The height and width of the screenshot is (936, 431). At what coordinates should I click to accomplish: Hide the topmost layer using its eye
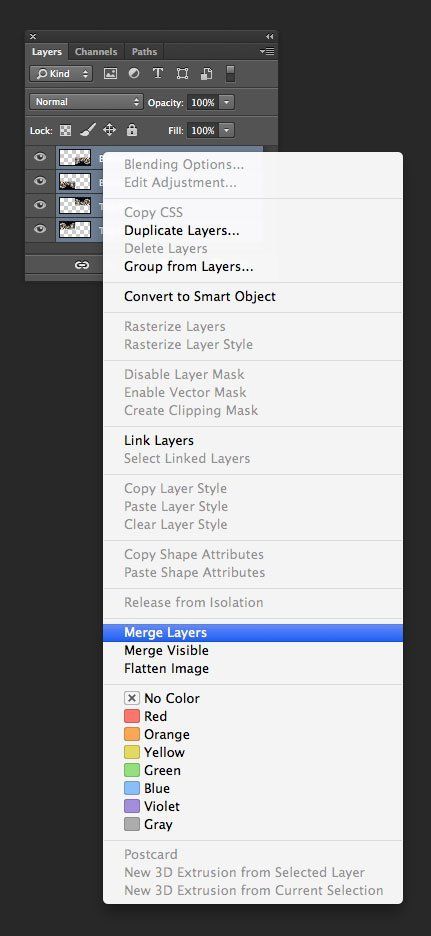pyautogui.click(x=40, y=157)
